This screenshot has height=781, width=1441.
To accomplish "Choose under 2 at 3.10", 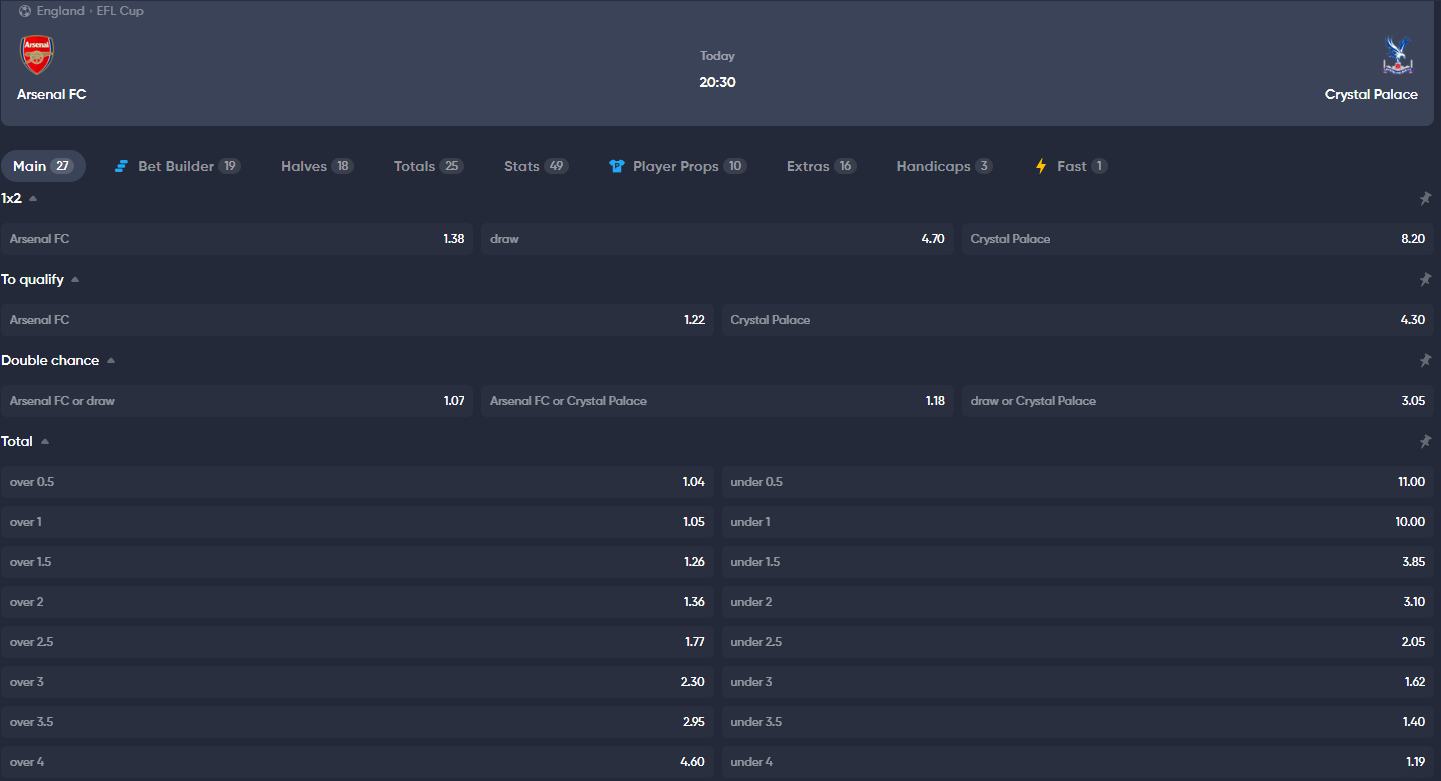I will (x=1078, y=602).
